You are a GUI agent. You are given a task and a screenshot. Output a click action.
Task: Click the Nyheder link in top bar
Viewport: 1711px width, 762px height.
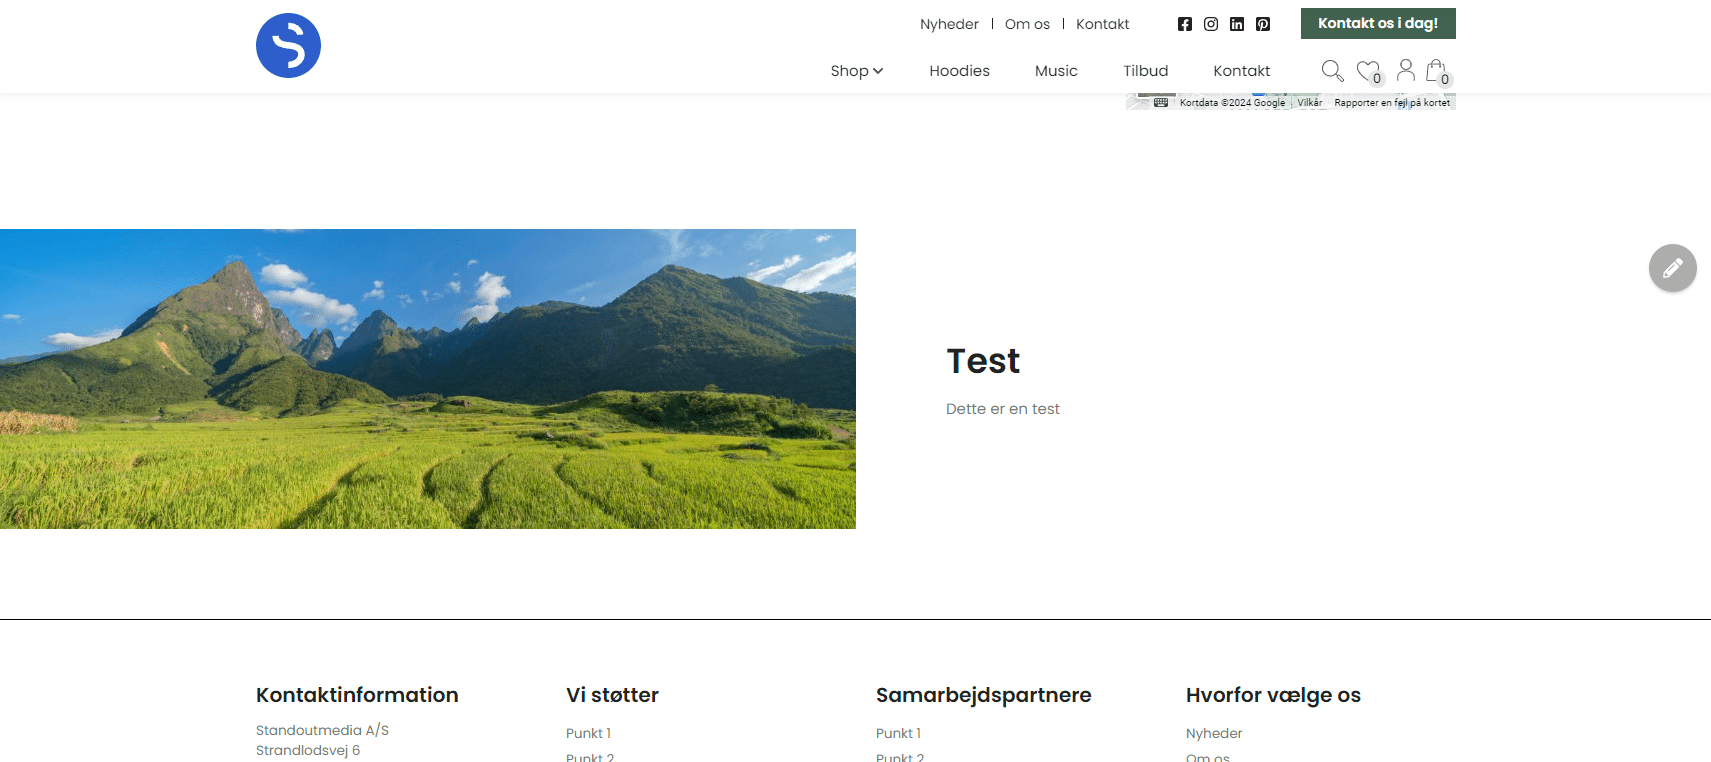(949, 24)
